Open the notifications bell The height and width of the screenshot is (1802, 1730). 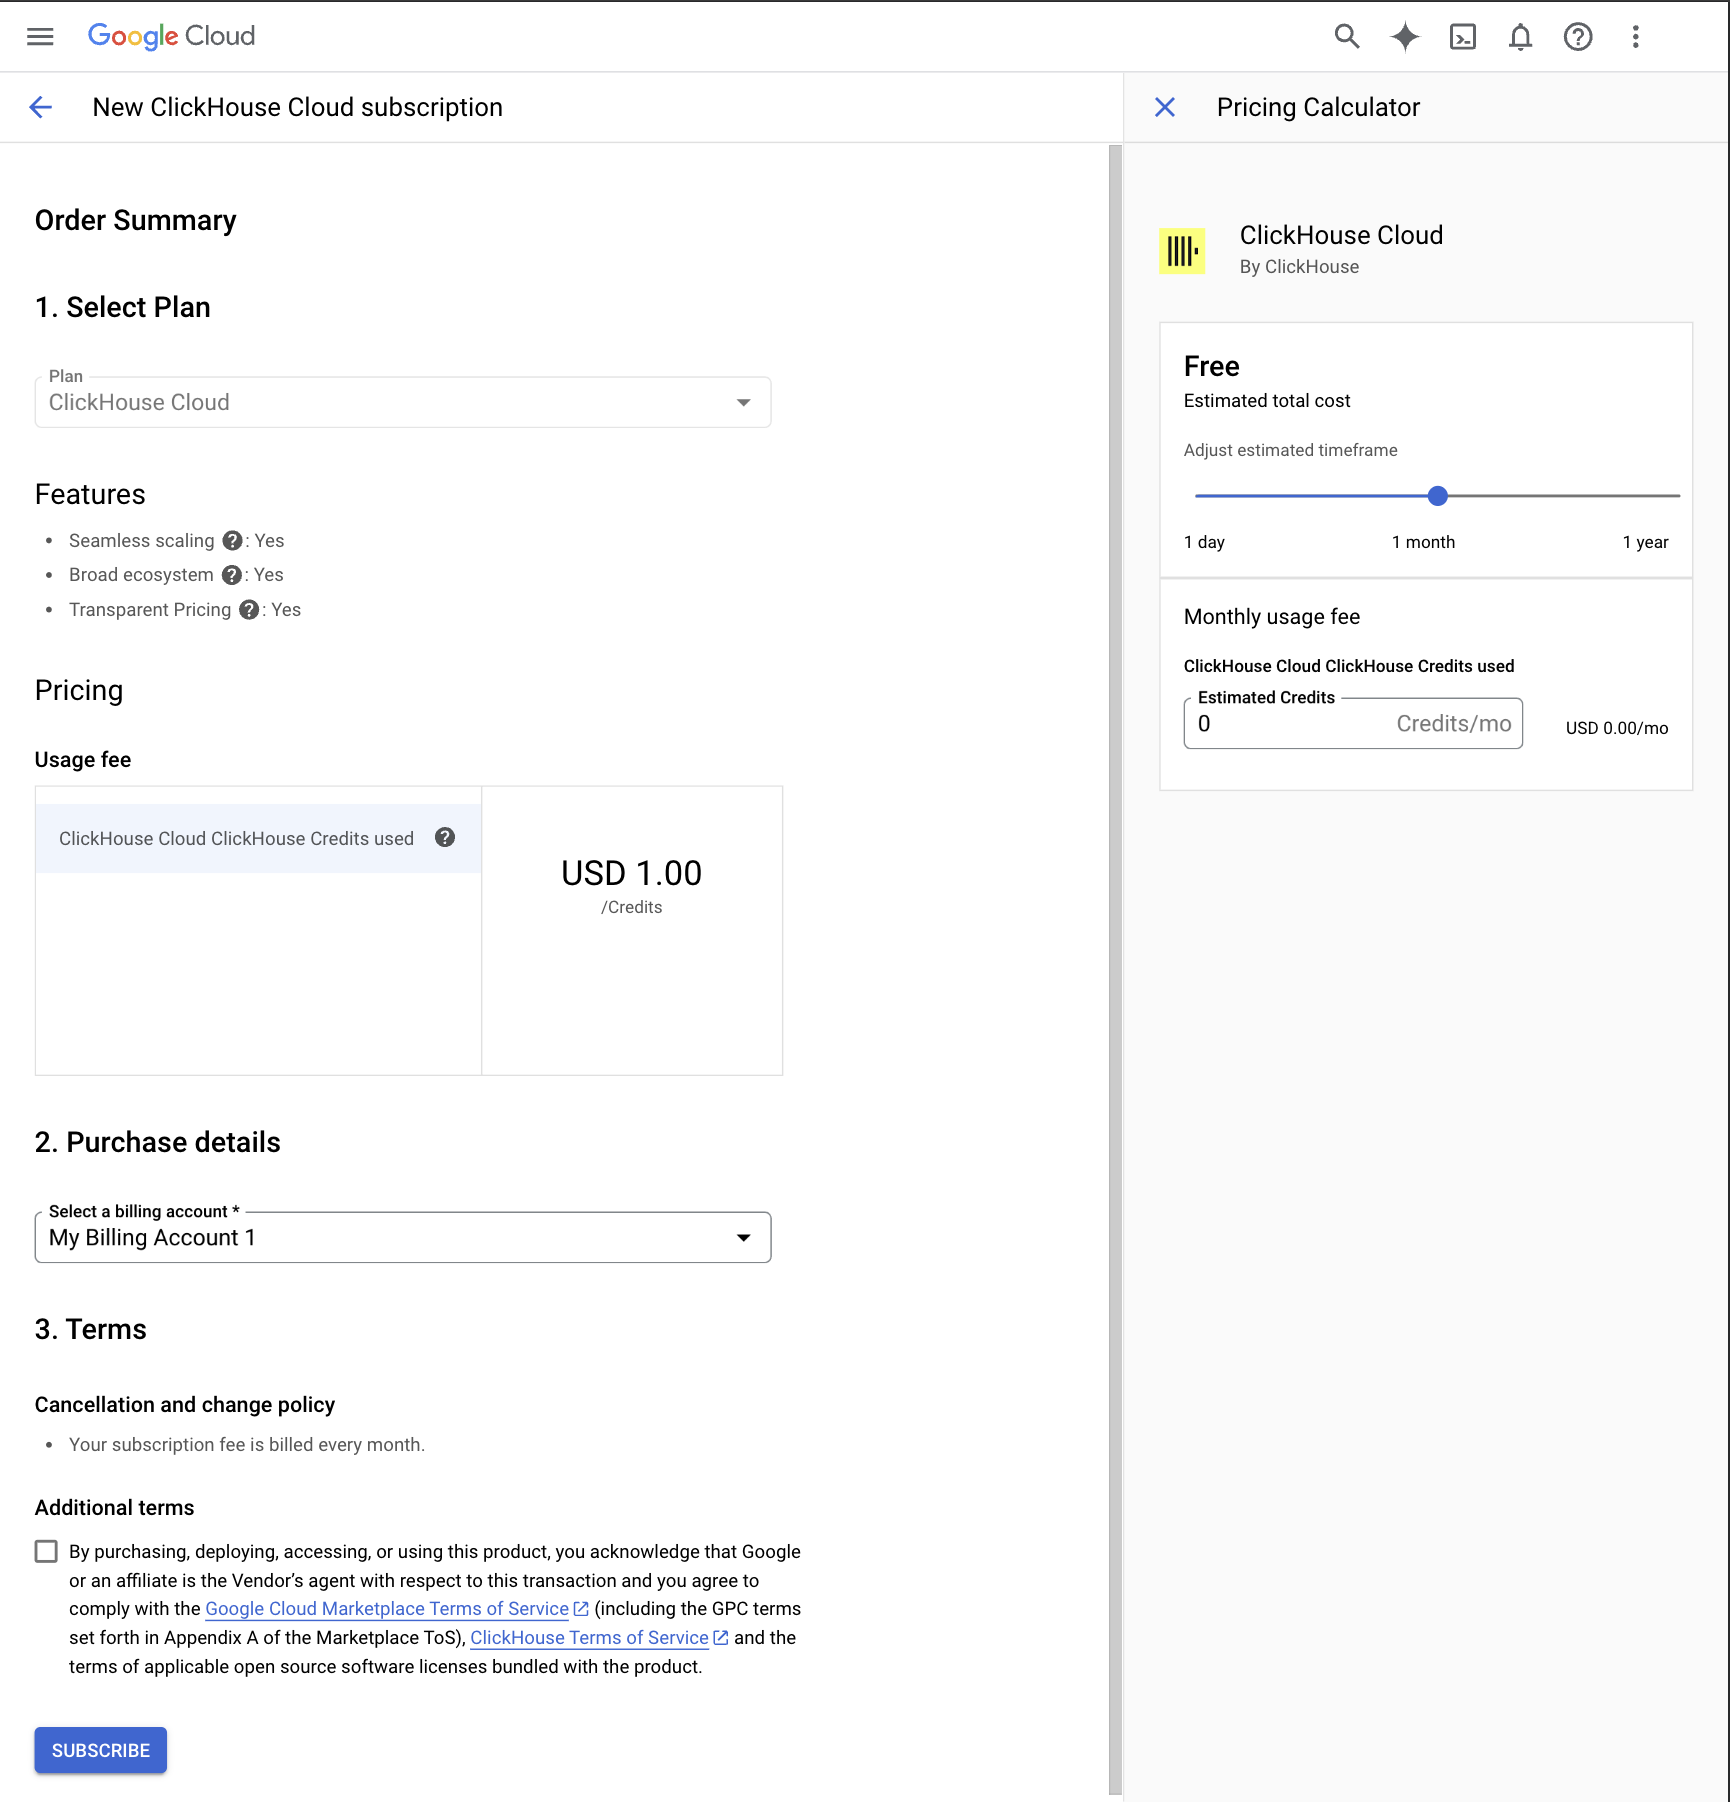tap(1520, 36)
